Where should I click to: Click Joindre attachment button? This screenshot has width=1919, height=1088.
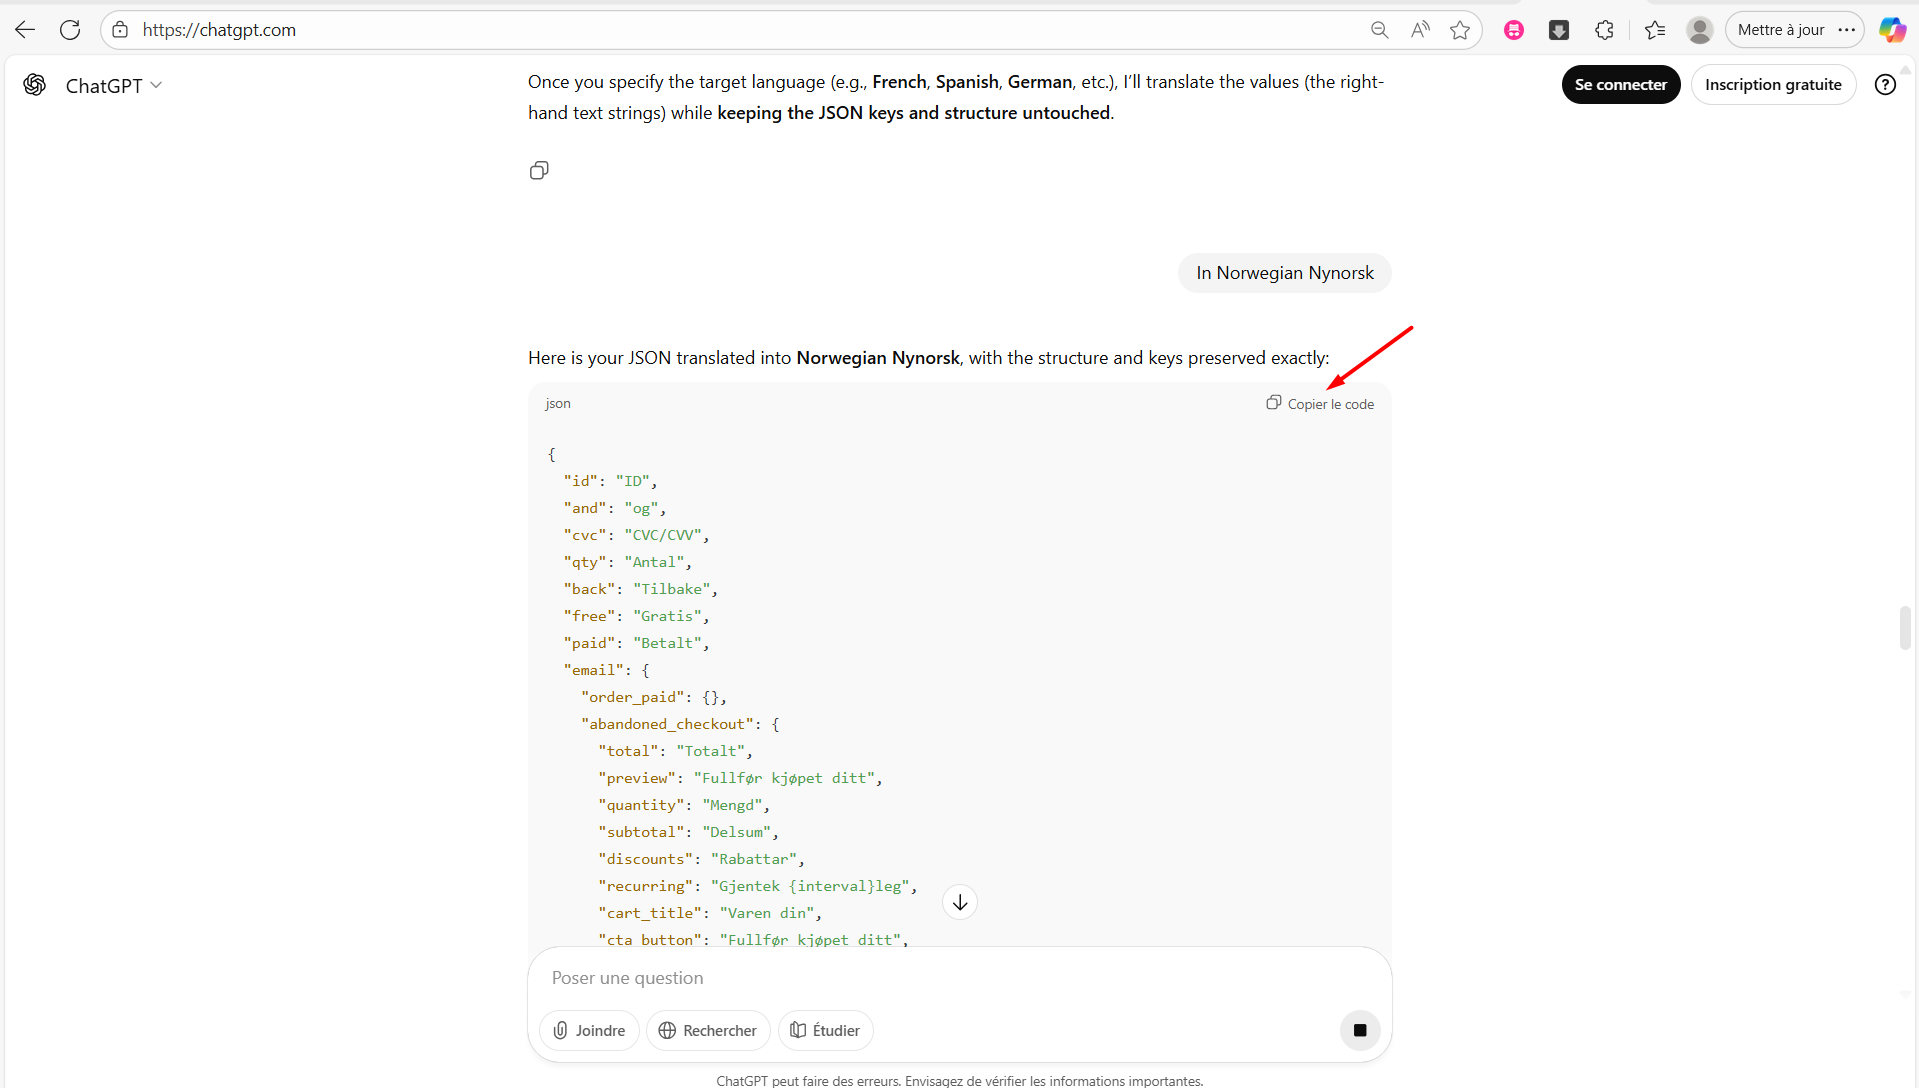[589, 1030]
